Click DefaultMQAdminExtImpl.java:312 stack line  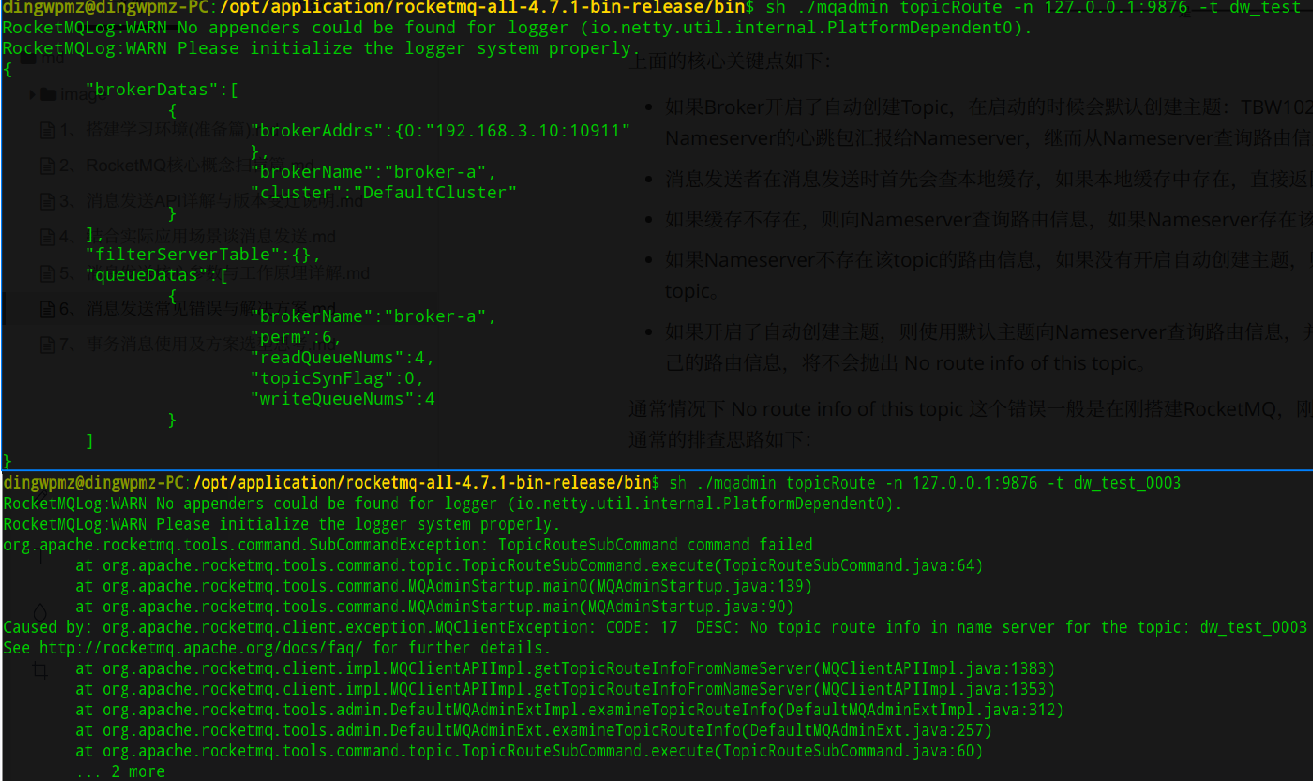click(570, 710)
